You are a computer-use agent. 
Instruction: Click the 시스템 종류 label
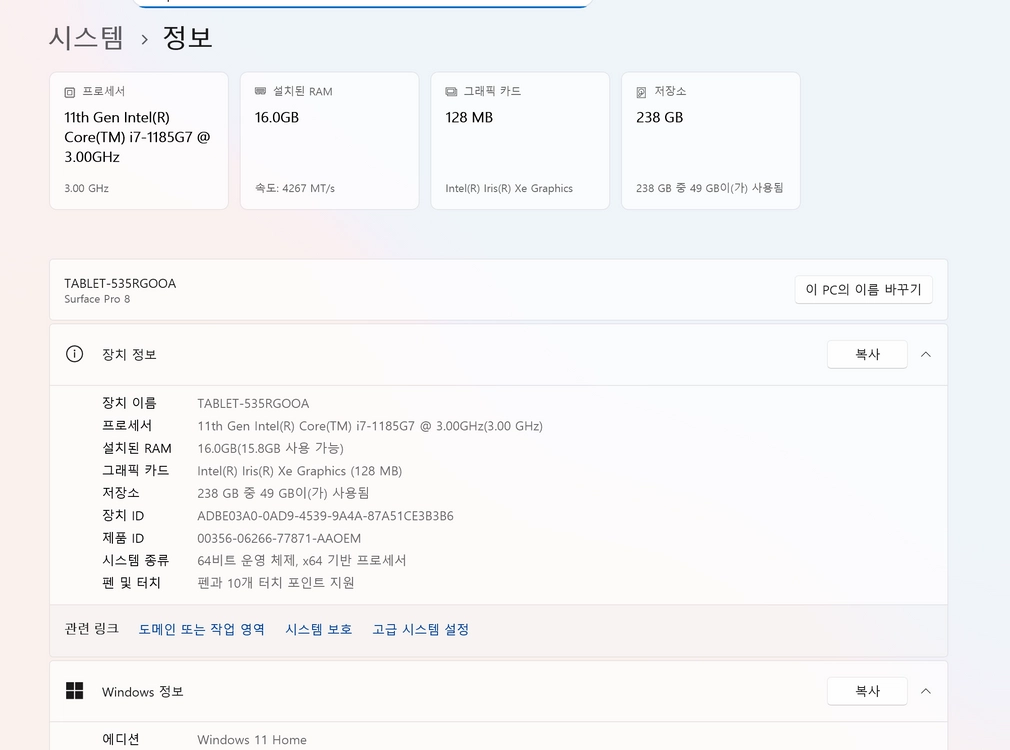(x=135, y=561)
